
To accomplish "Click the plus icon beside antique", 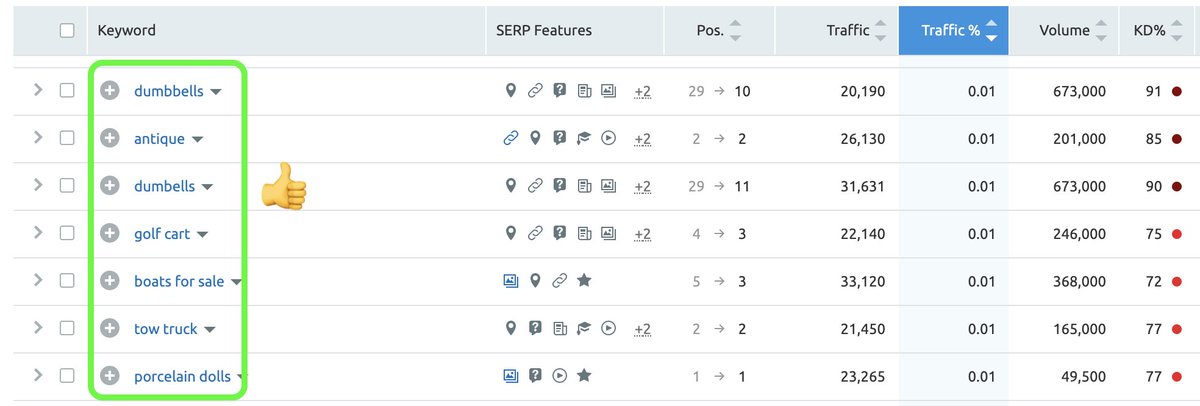I will (x=111, y=138).
